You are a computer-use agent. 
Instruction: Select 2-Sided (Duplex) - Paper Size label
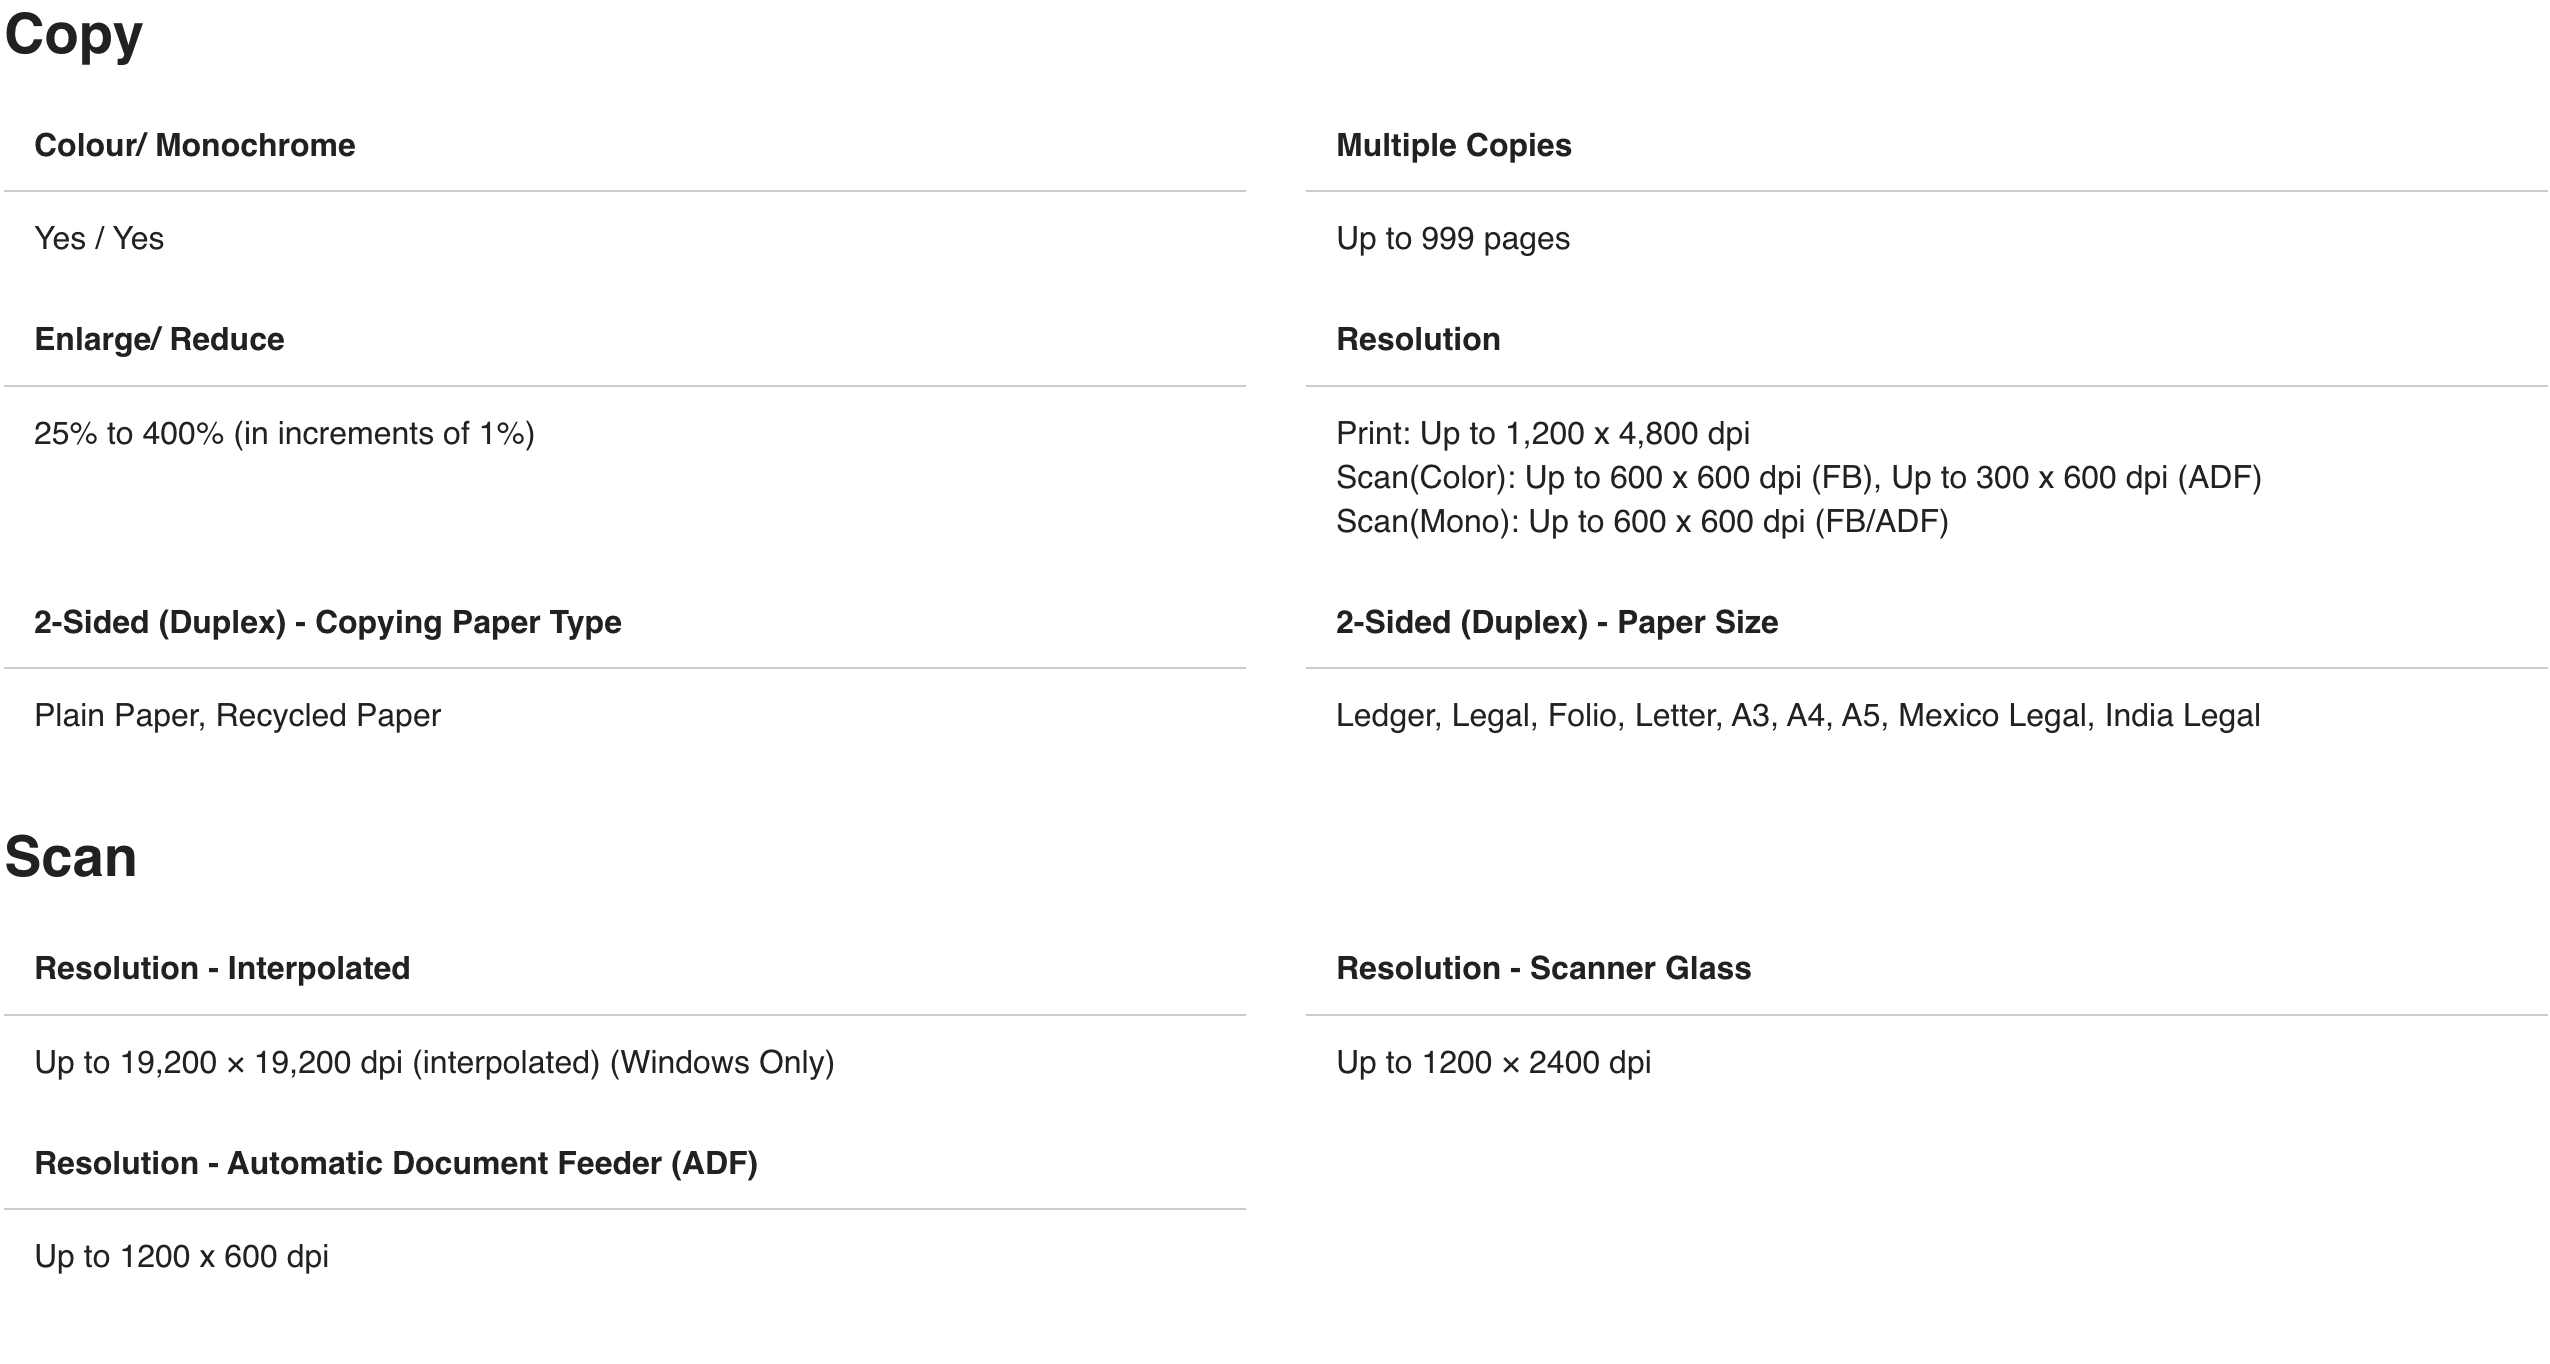tap(1557, 622)
